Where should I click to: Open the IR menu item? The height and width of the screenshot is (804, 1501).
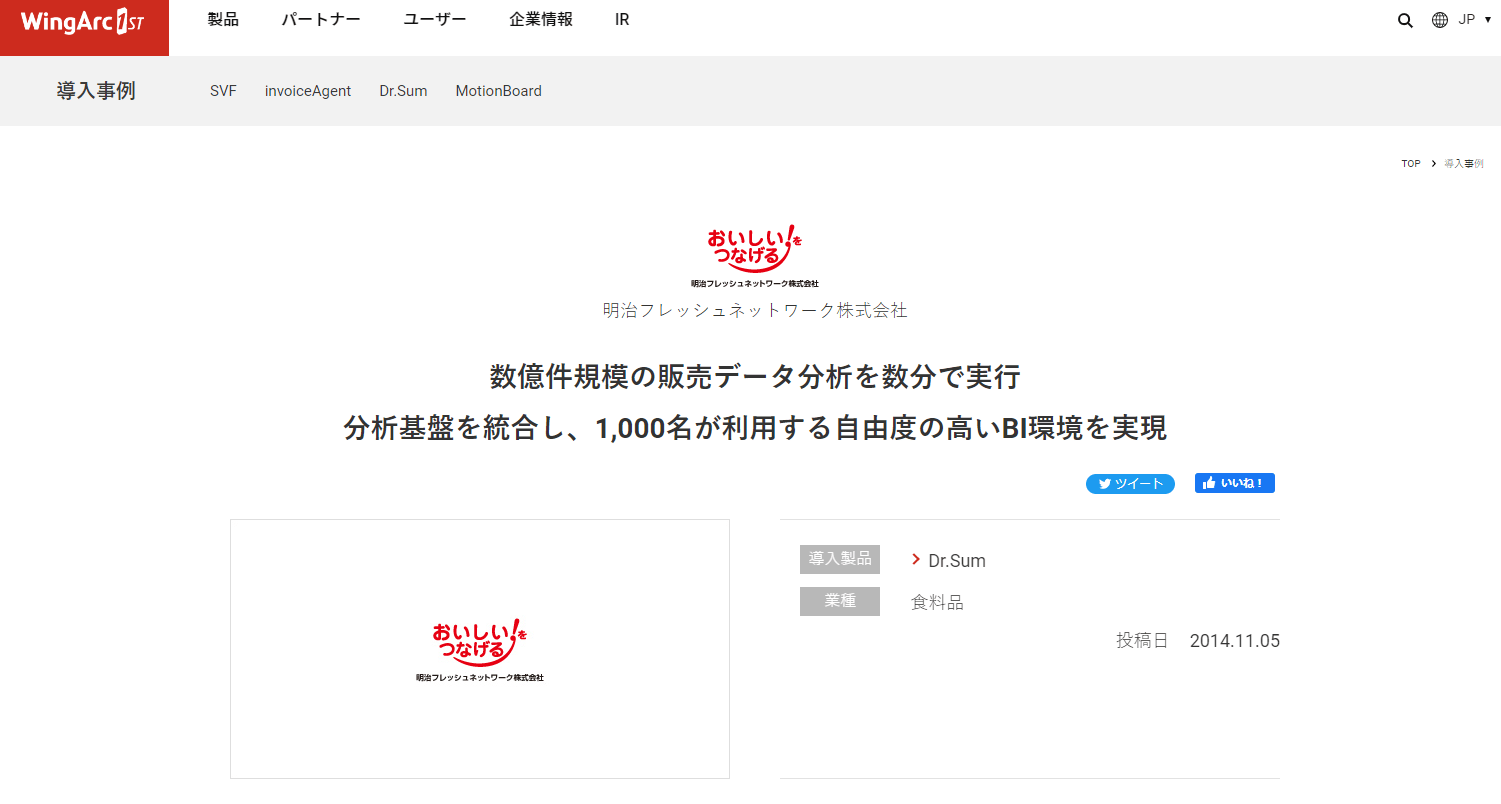[x=622, y=20]
